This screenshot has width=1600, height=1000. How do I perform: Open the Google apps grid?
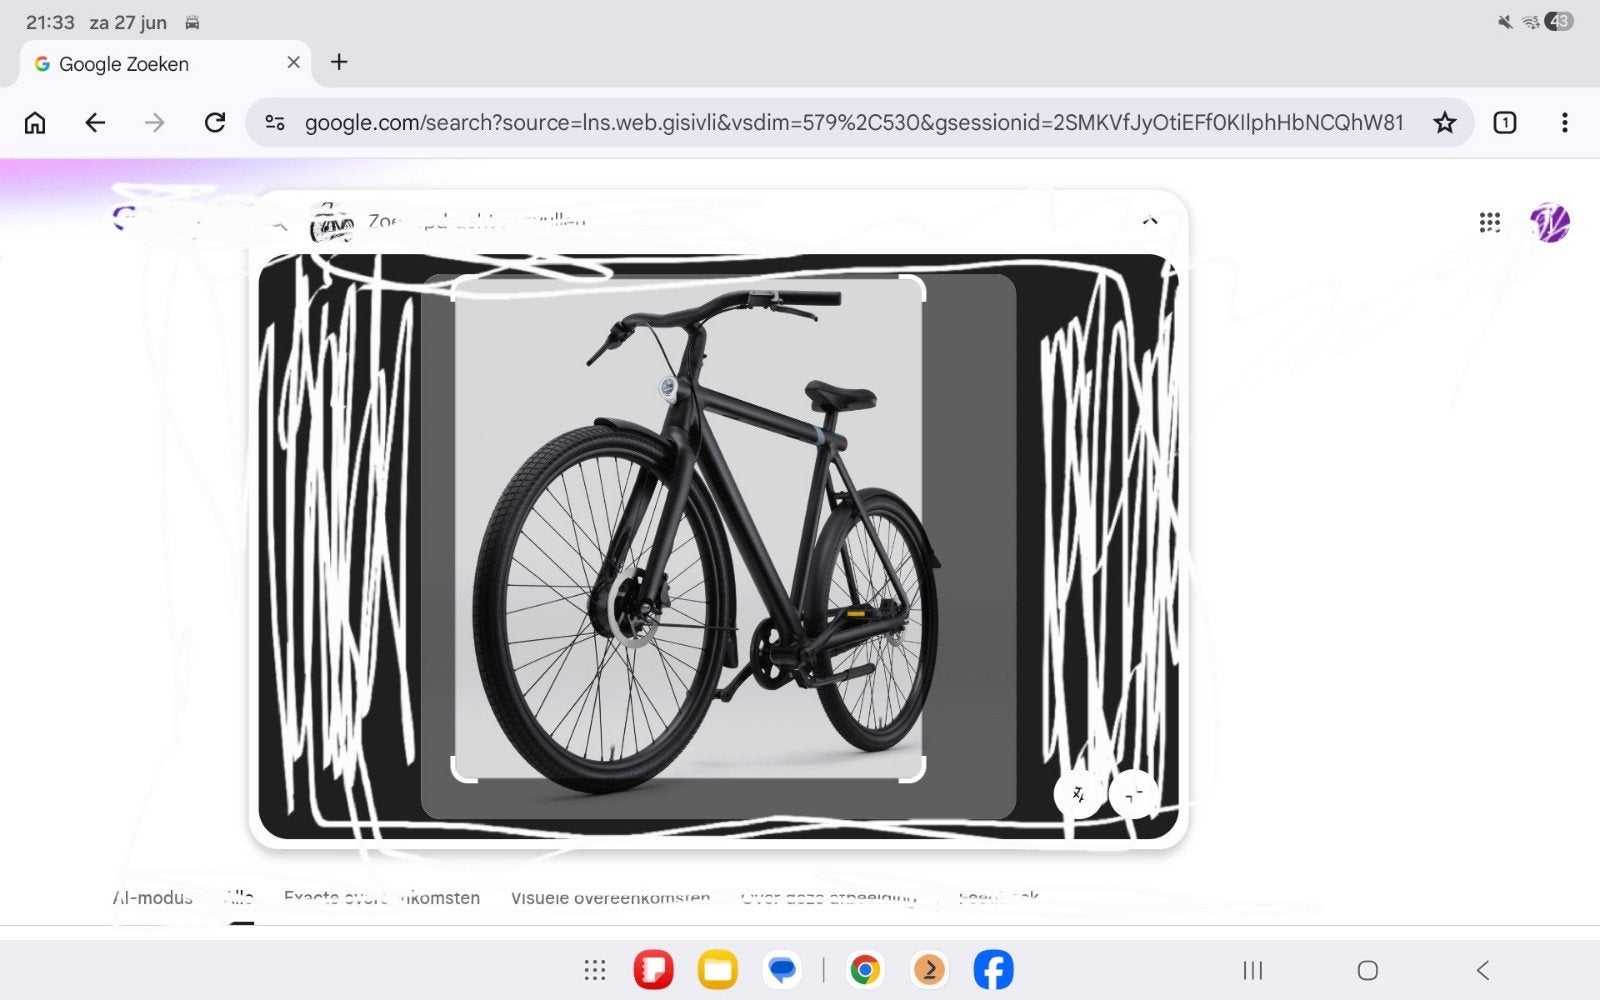pyautogui.click(x=1490, y=222)
